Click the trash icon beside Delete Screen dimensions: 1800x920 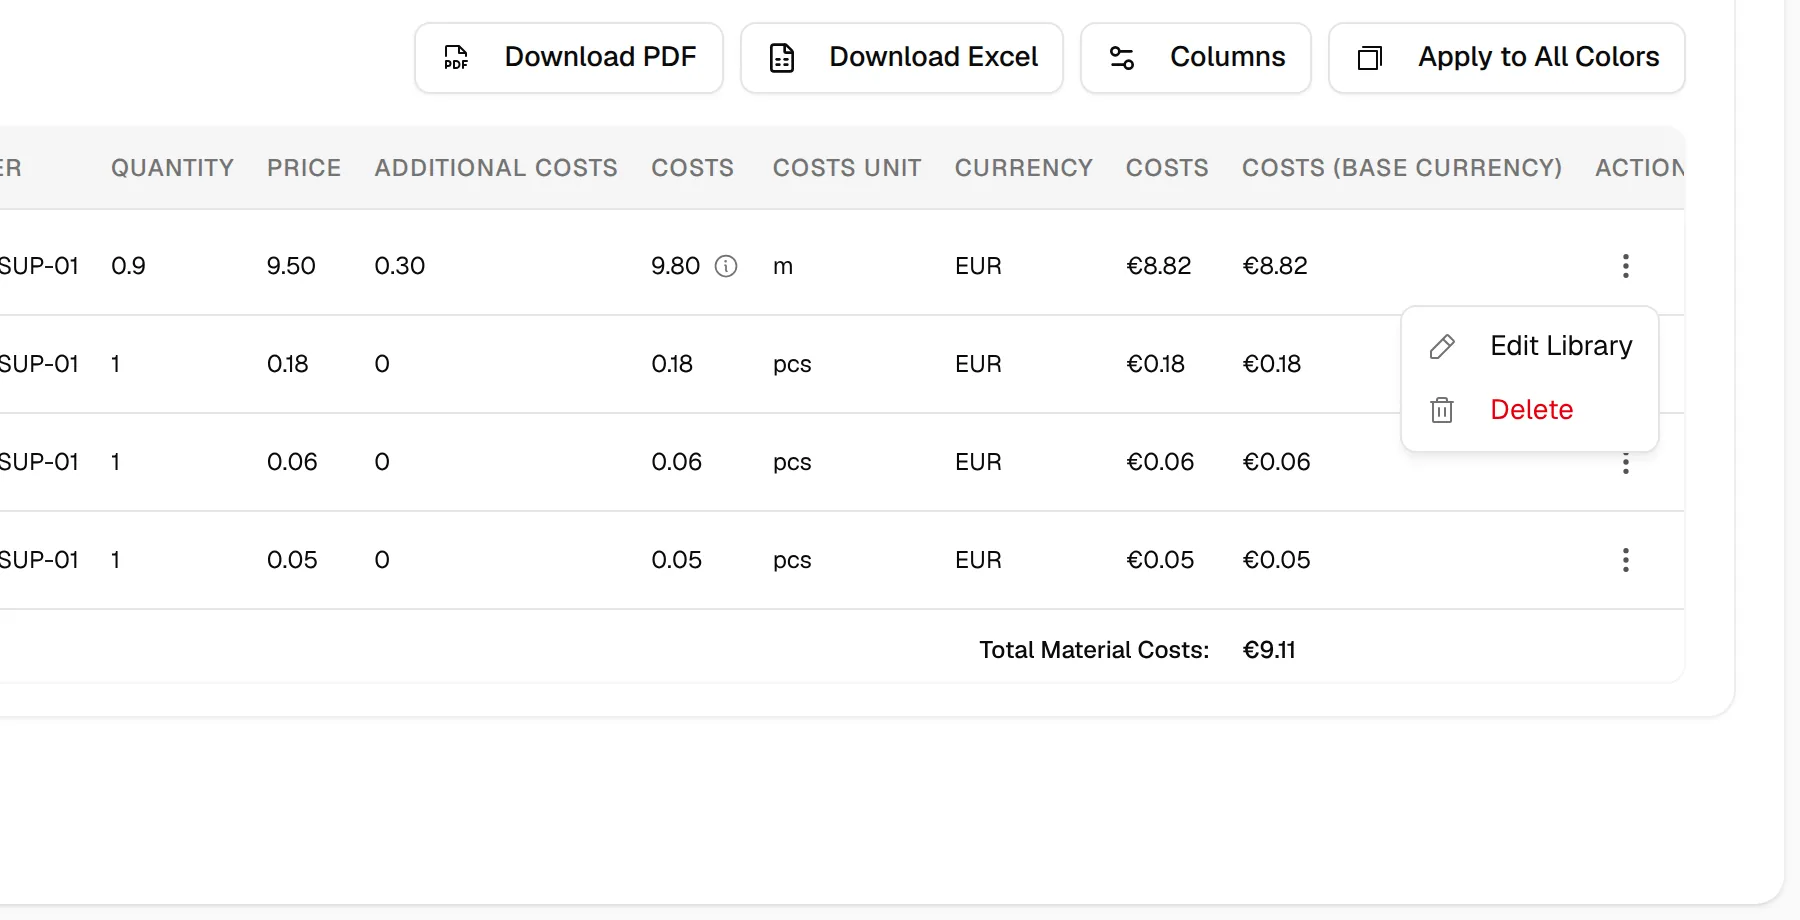coord(1442,410)
